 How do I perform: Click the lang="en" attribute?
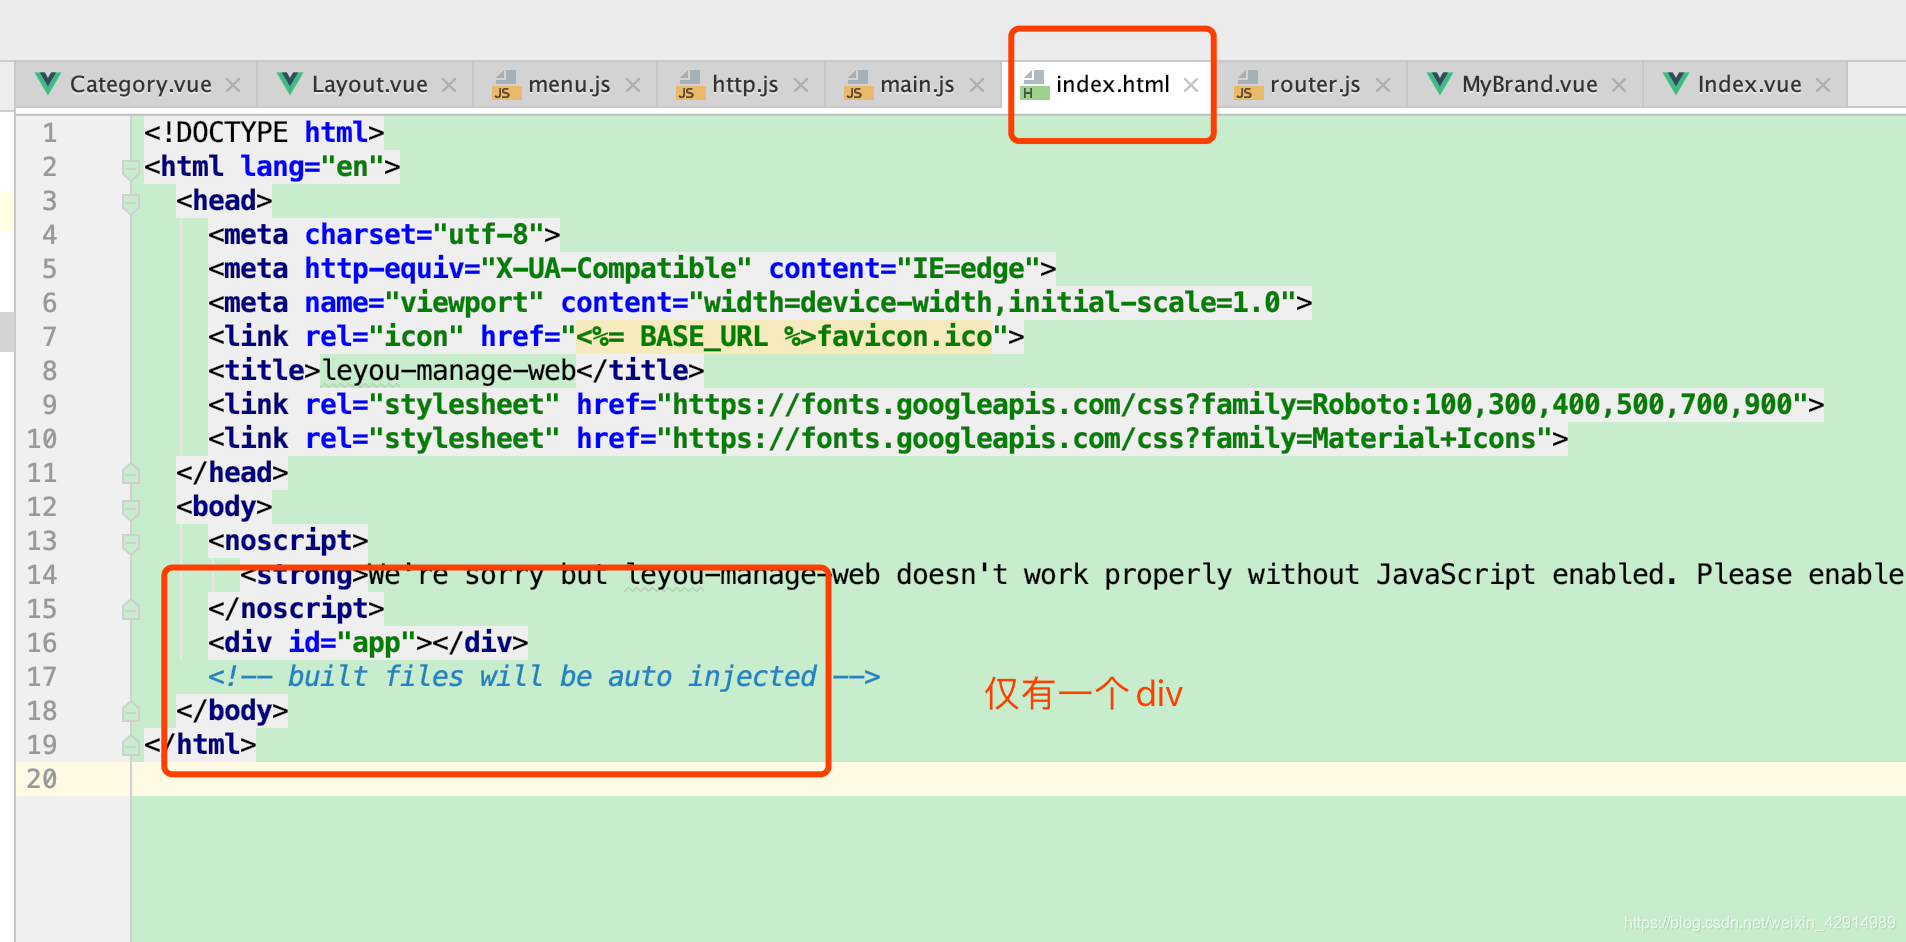pos(312,167)
